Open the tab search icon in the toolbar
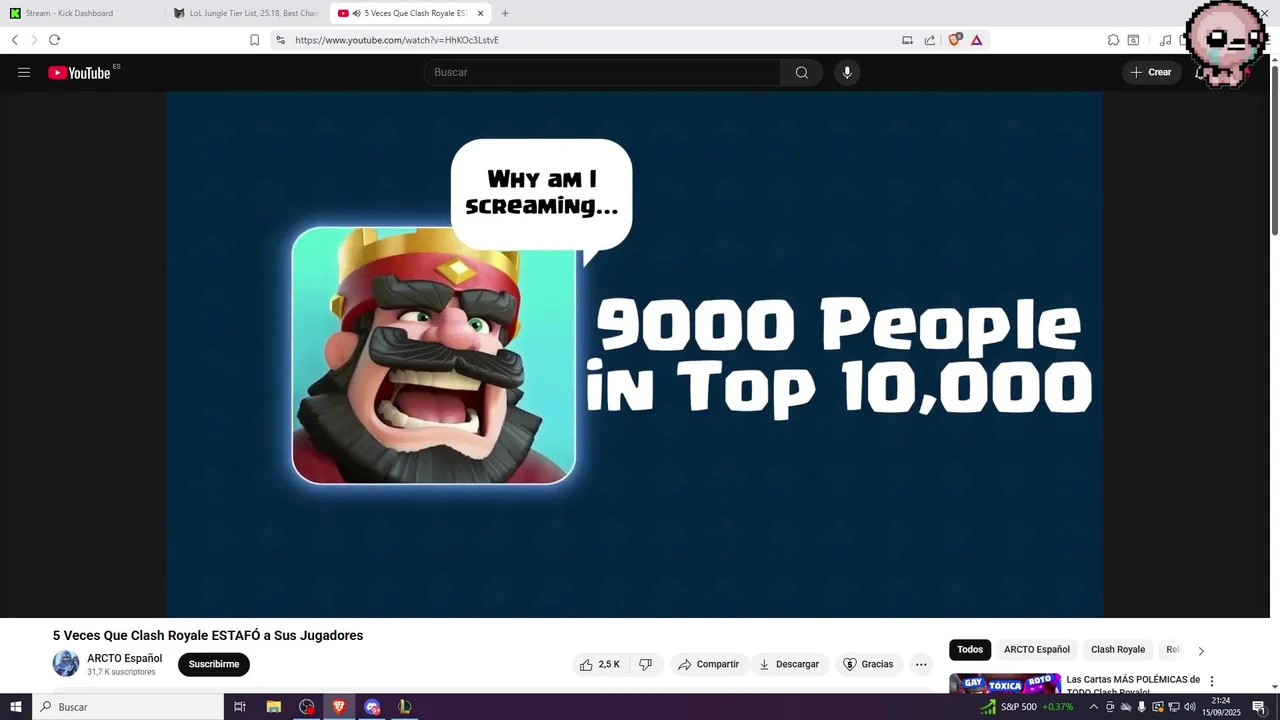The height and width of the screenshot is (720, 1280). click(1133, 40)
